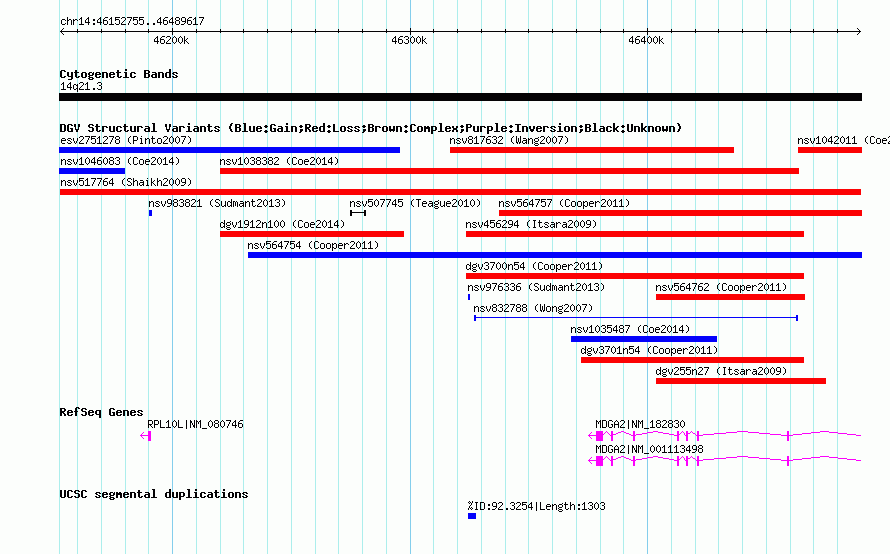Image resolution: width=890 pixels, height=554 pixels.
Task: Click the RefSeq Genes track title
Action: 101,412
